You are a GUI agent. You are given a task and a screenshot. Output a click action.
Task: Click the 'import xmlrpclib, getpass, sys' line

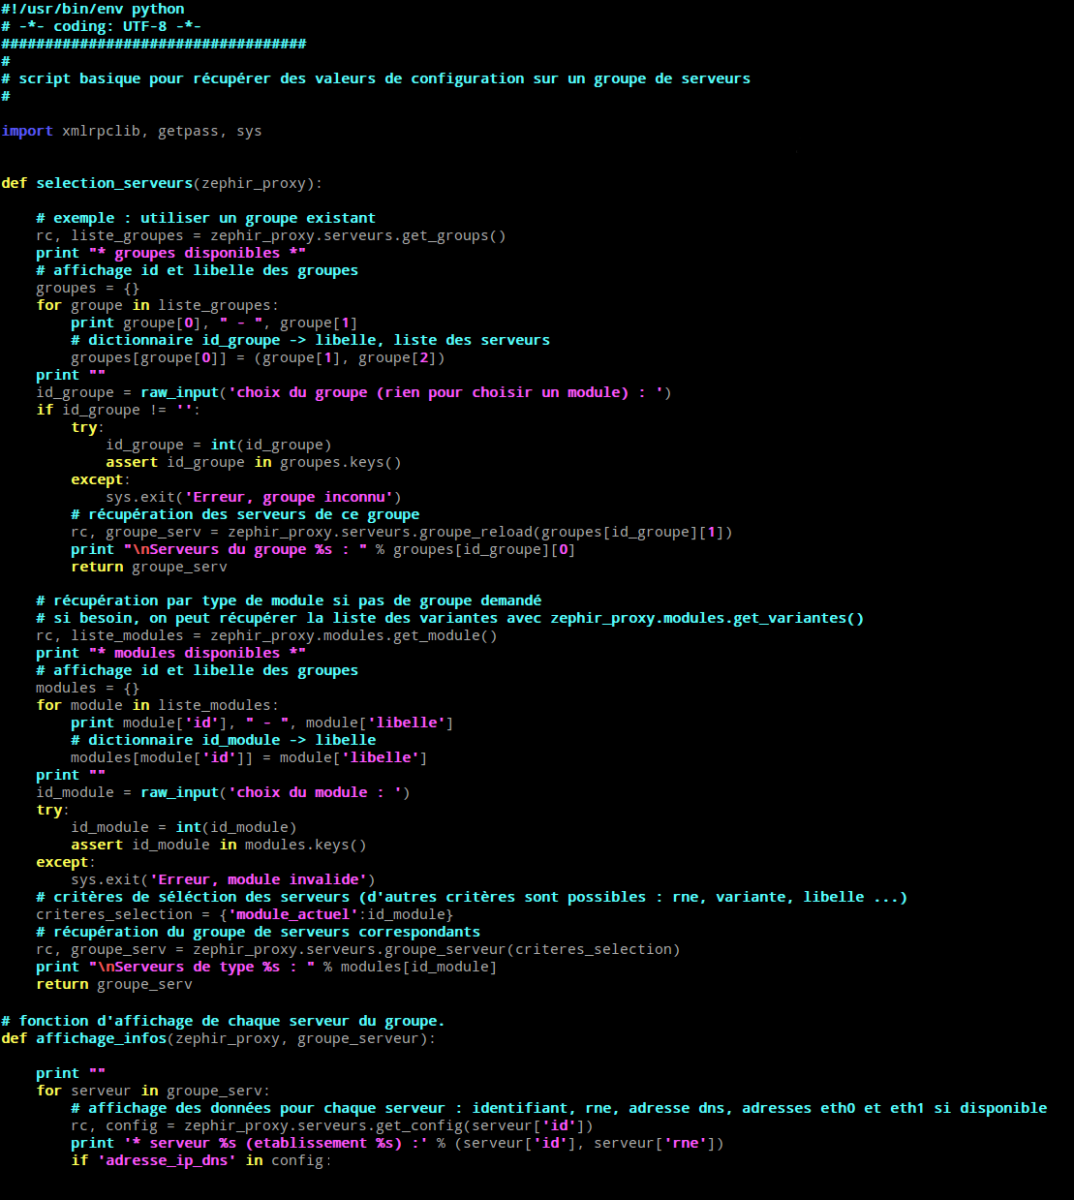(x=132, y=131)
